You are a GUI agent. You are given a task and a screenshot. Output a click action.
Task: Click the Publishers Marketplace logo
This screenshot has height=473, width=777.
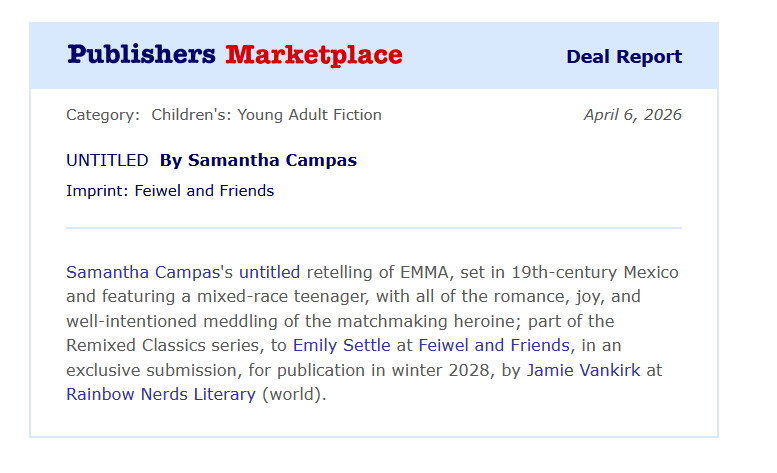point(235,55)
